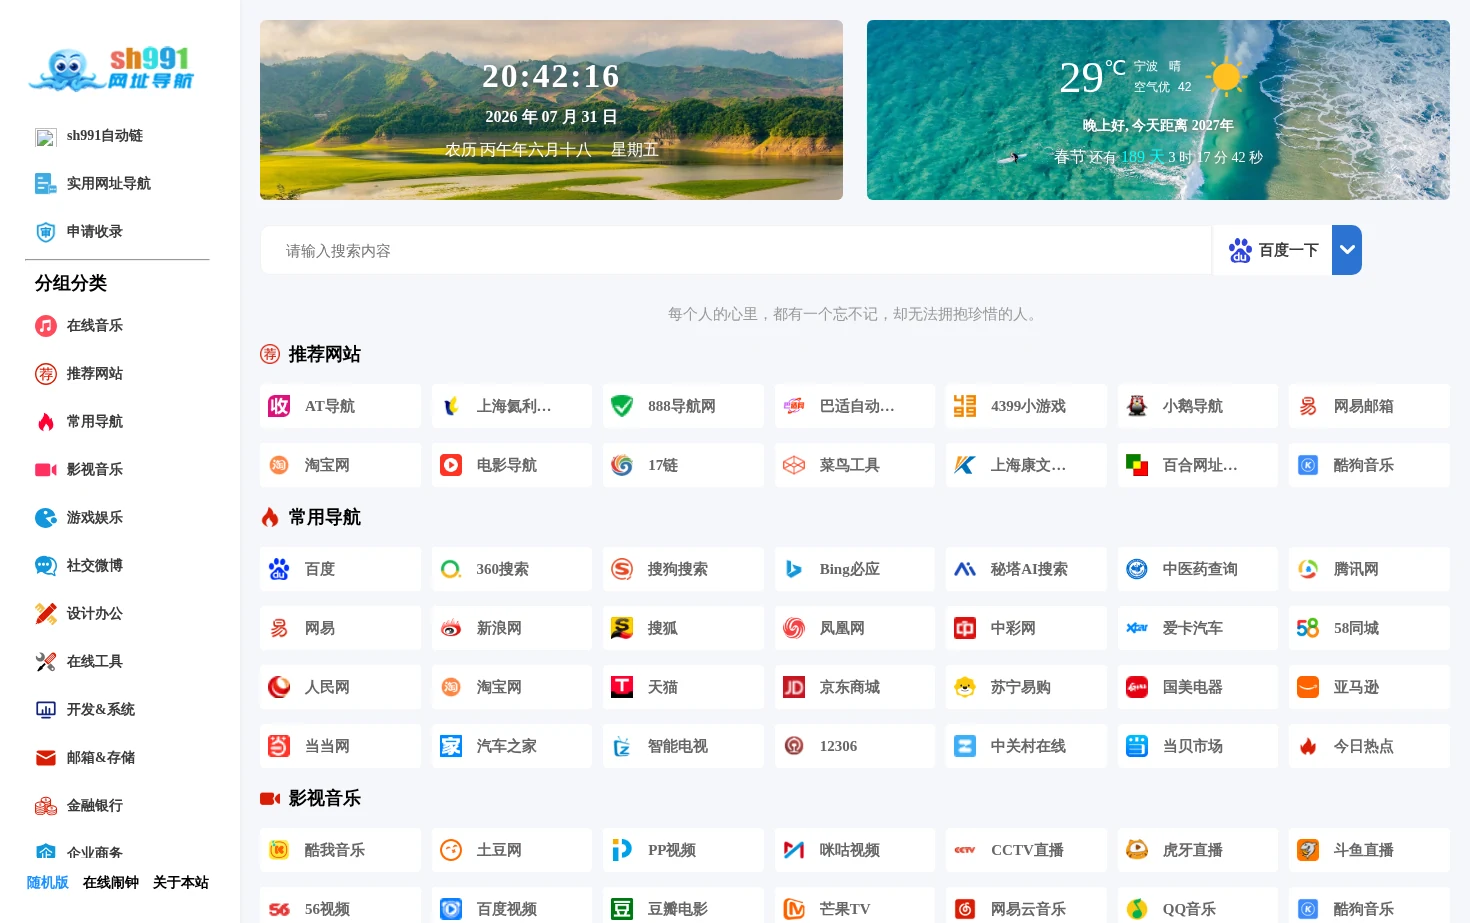Open the 在线音乐 category icon in sidebar
Screen dimensions: 1470x923
46,326
